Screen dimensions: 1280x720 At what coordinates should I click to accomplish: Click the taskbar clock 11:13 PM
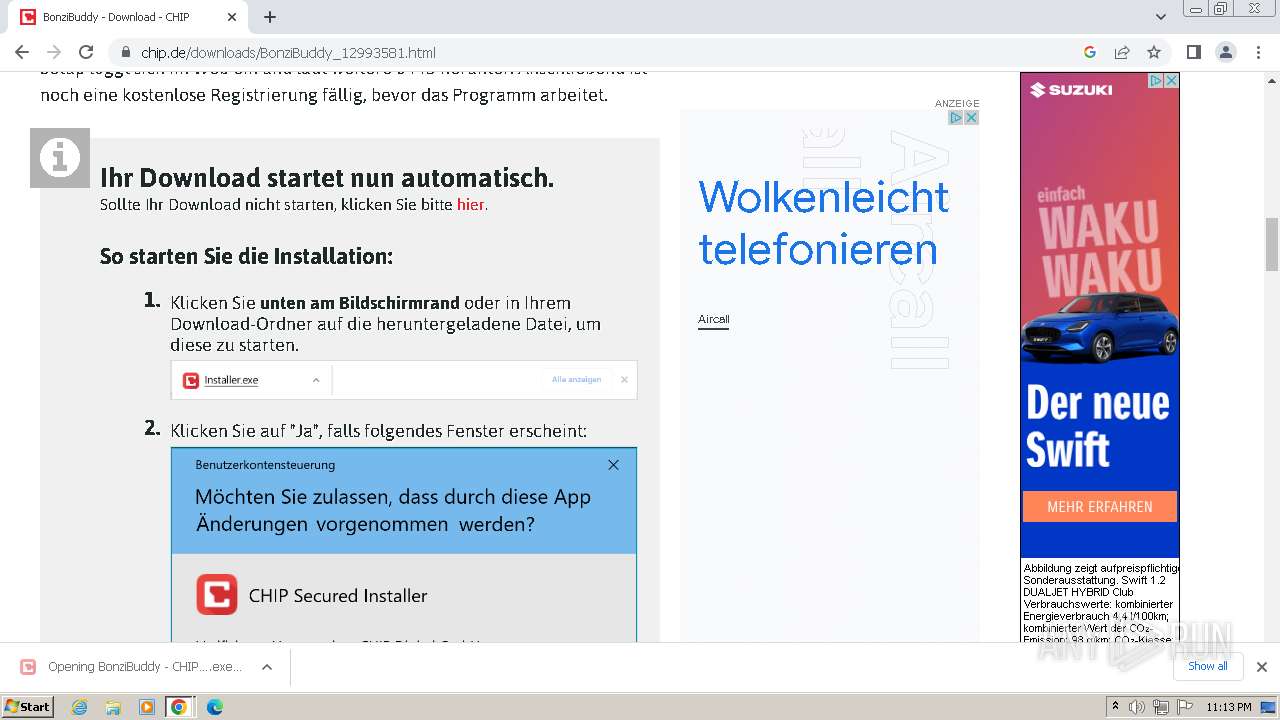pyautogui.click(x=1229, y=707)
